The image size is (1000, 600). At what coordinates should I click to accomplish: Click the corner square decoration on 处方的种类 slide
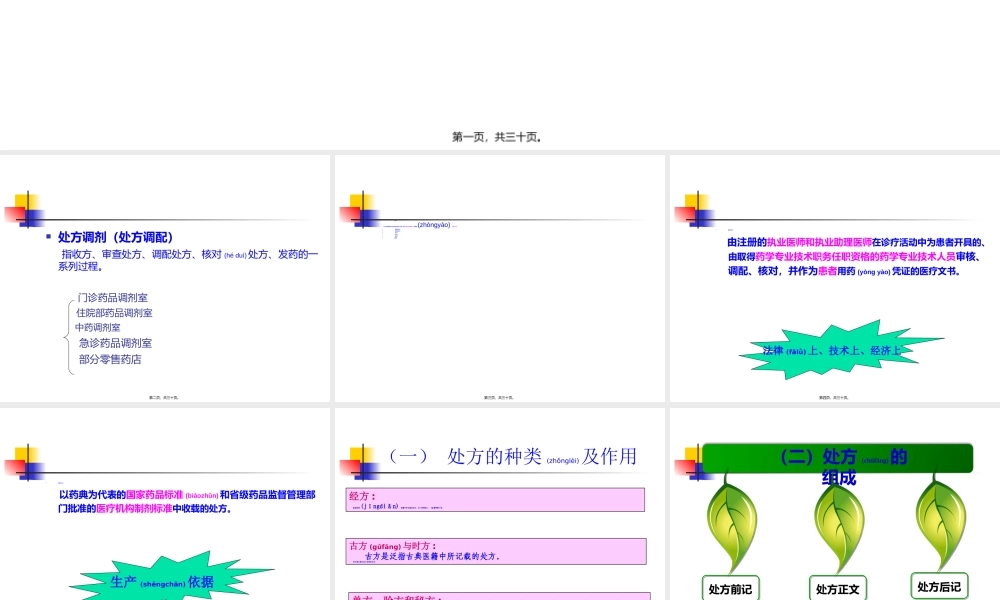coord(360,460)
